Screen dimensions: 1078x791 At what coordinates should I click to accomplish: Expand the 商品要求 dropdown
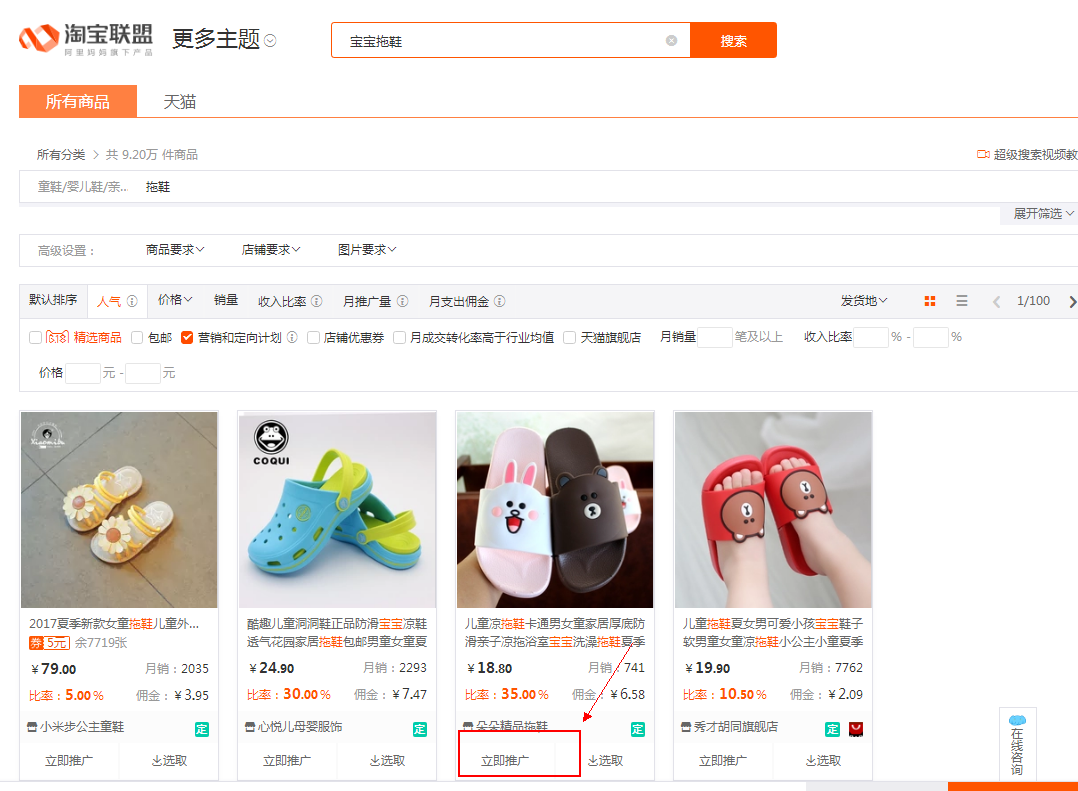tap(175, 249)
